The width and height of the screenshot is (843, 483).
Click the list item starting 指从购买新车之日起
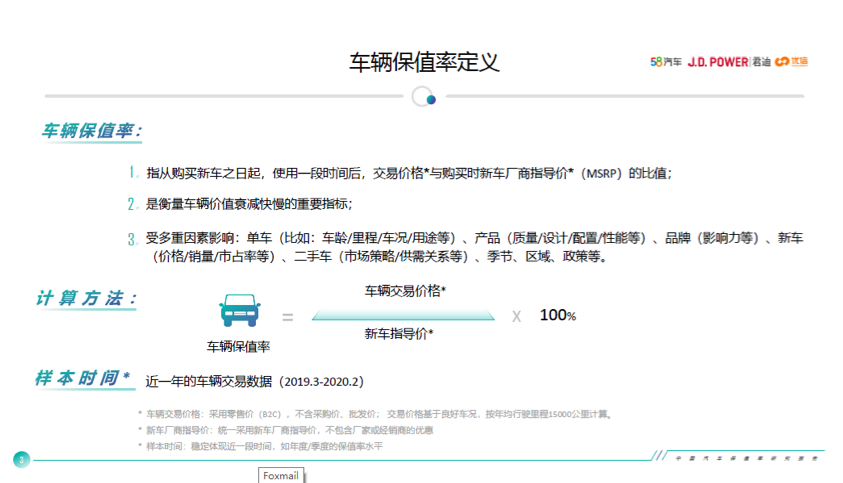[409, 173]
